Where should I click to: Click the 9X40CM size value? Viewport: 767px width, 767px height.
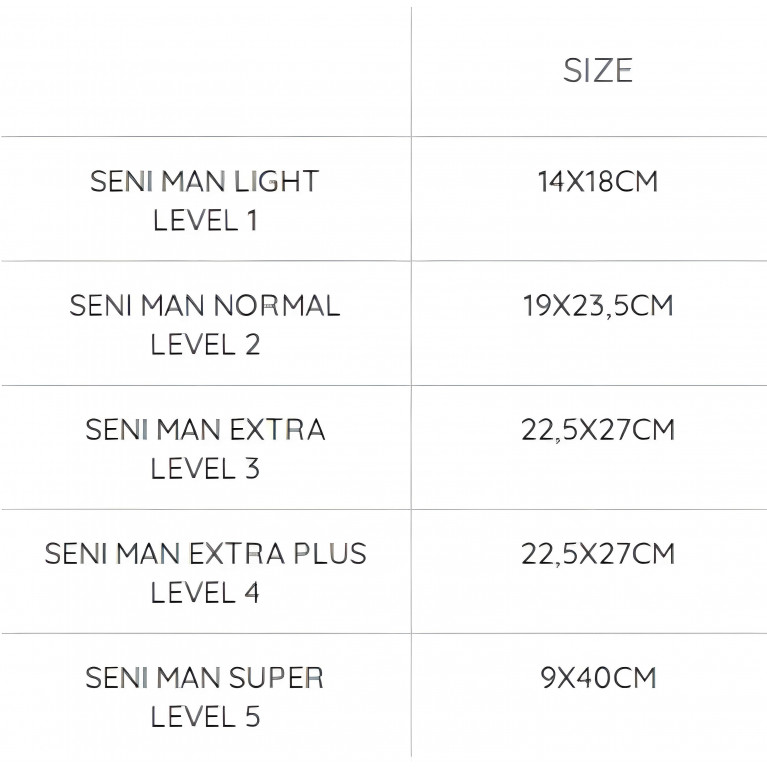[597, 677]
